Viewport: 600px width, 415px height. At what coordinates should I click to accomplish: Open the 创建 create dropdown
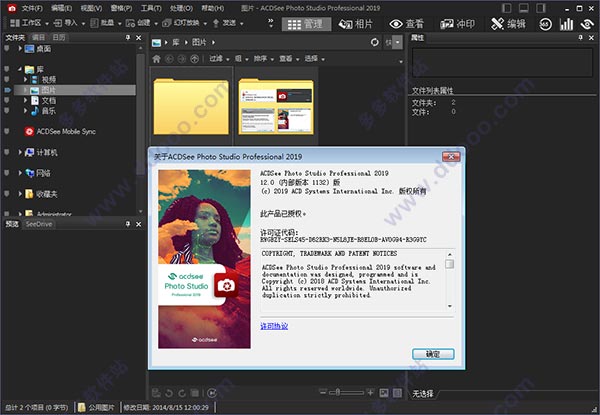click(x=142, y=23)
